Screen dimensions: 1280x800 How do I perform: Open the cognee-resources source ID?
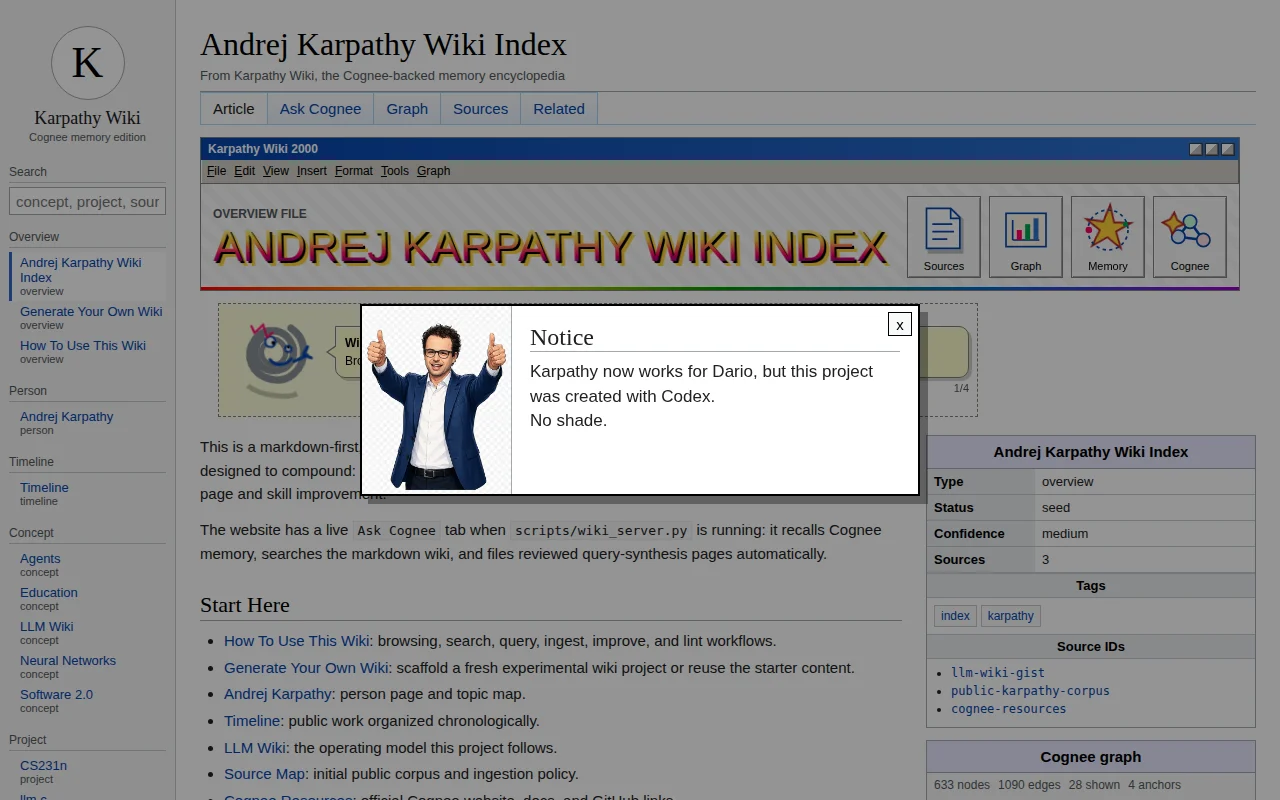pyautogui.click(x=1009, y=709)
